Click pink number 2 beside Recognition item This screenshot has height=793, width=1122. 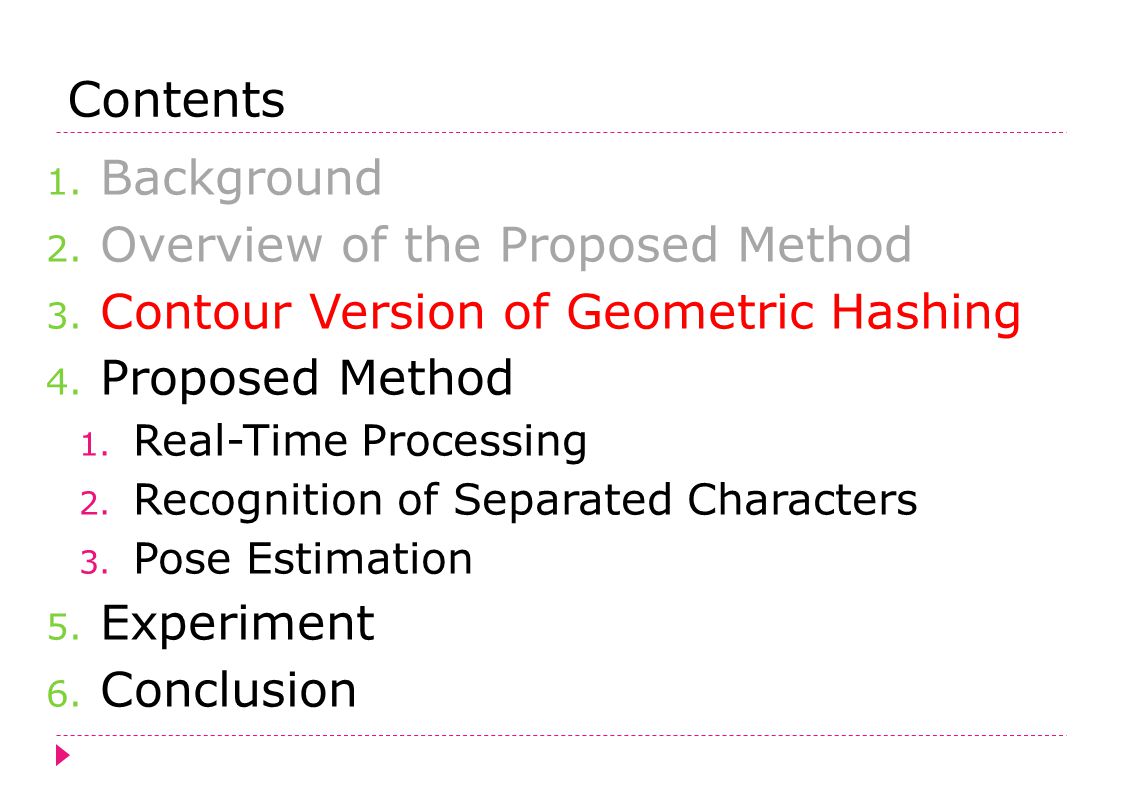pyautogui.click(x=94, y=504)
